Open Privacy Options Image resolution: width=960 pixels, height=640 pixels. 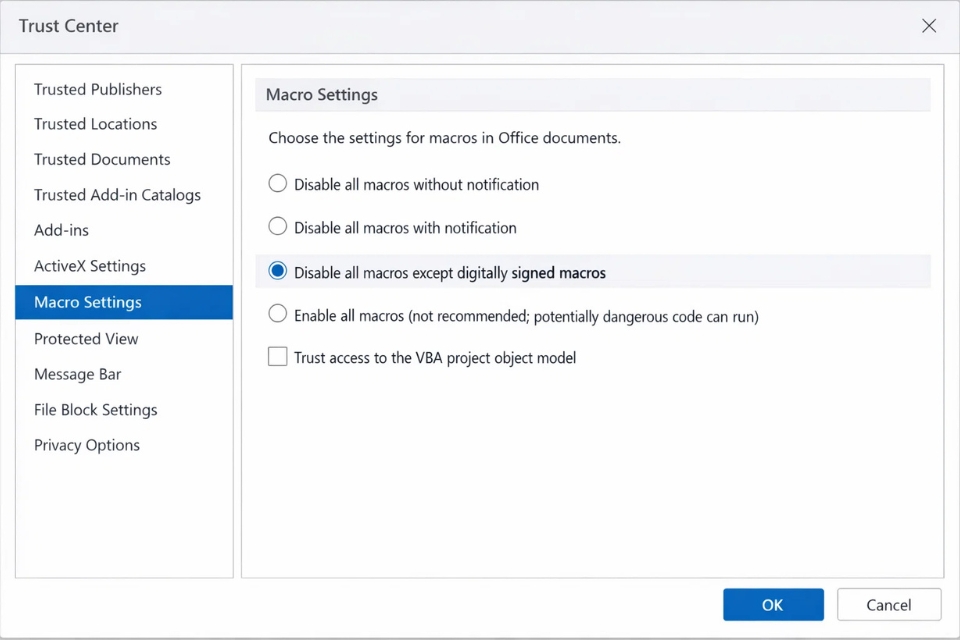pyautogui.click(x=86, y=445)
